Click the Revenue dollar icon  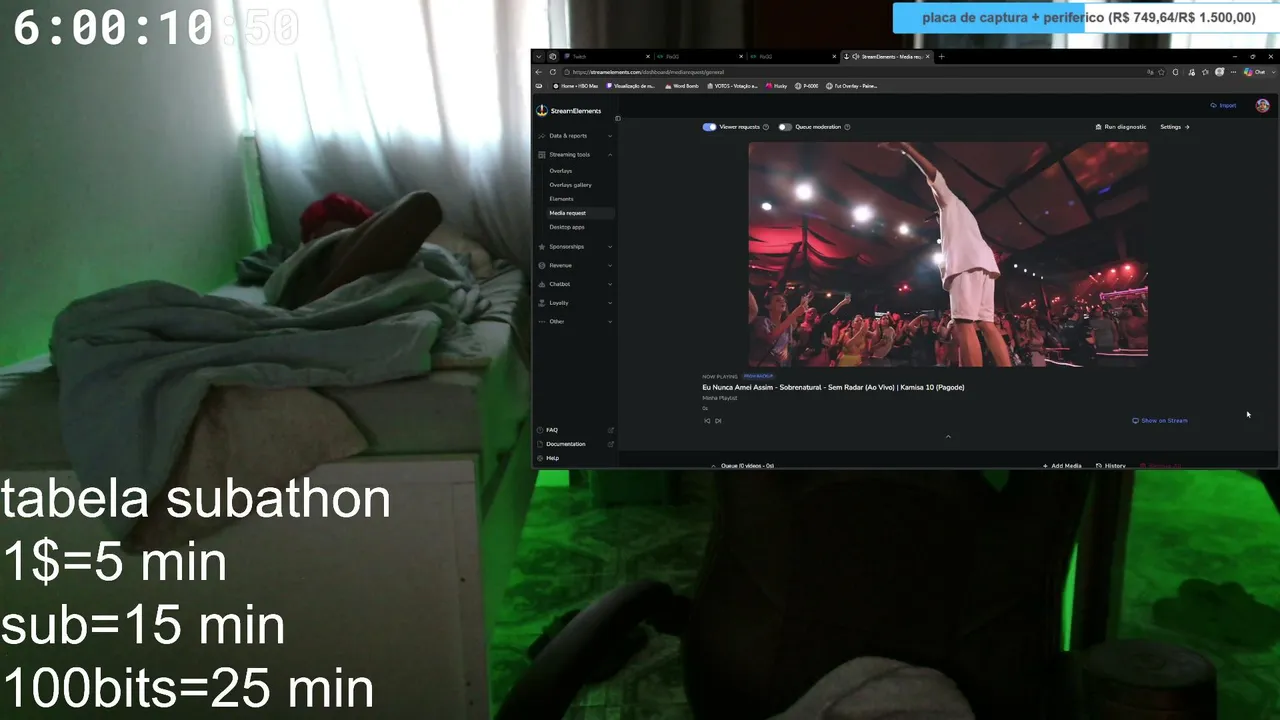click(x=542, y=266)
